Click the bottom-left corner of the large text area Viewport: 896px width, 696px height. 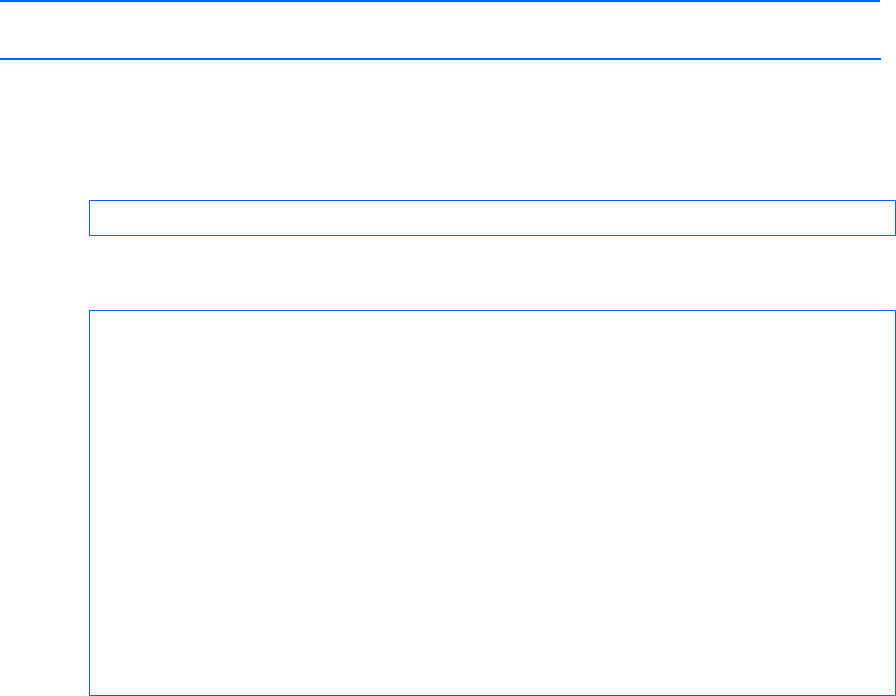(94, 690)
